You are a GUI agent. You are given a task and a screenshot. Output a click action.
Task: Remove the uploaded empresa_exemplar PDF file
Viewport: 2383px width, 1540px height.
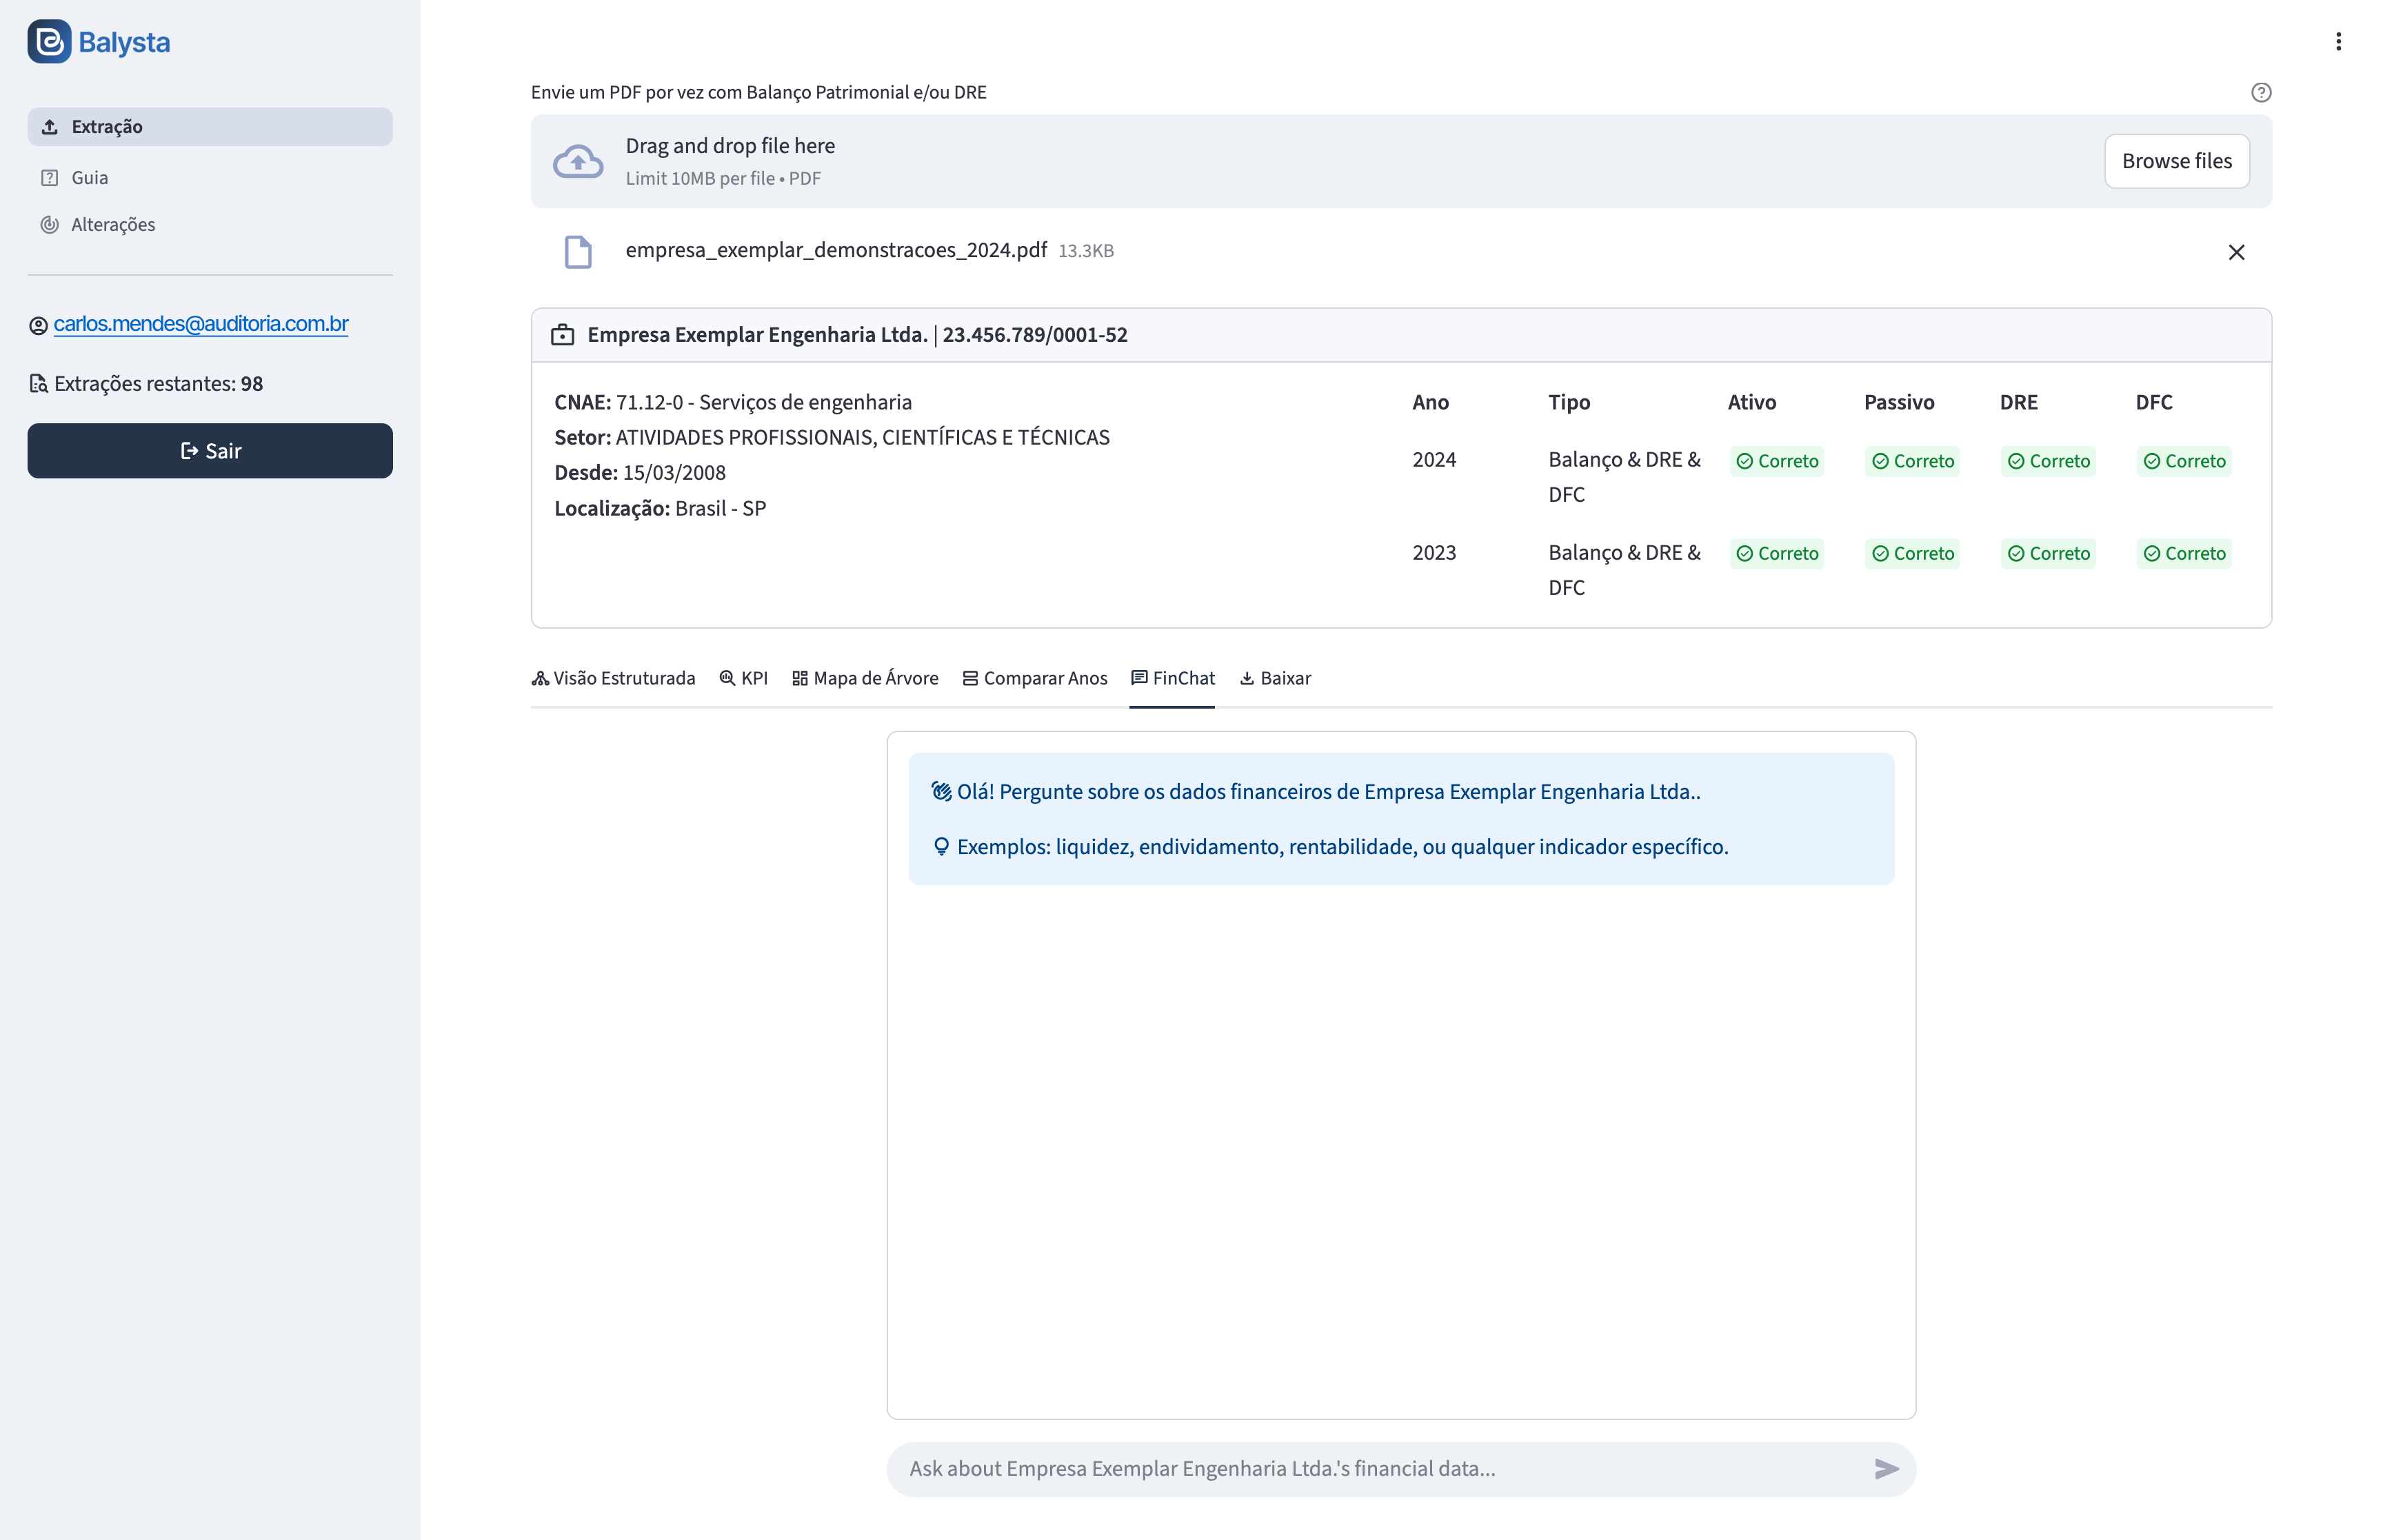pos(2236,252)
